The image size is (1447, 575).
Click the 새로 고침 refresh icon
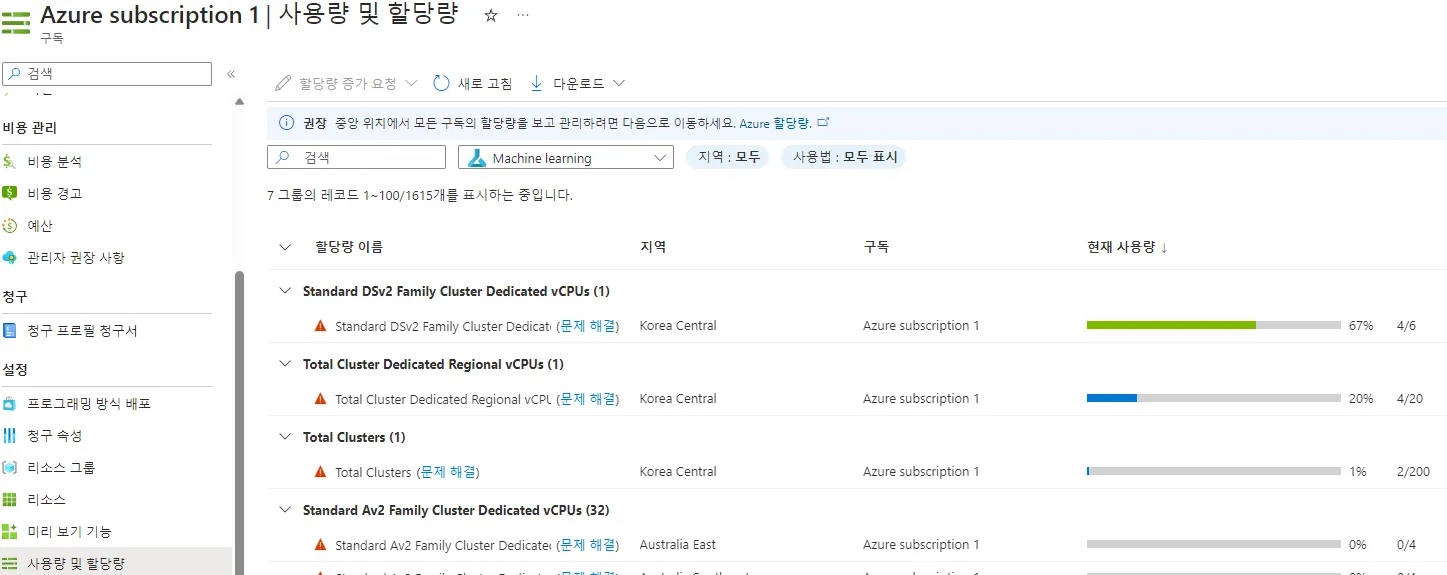(x=441, y=83)
